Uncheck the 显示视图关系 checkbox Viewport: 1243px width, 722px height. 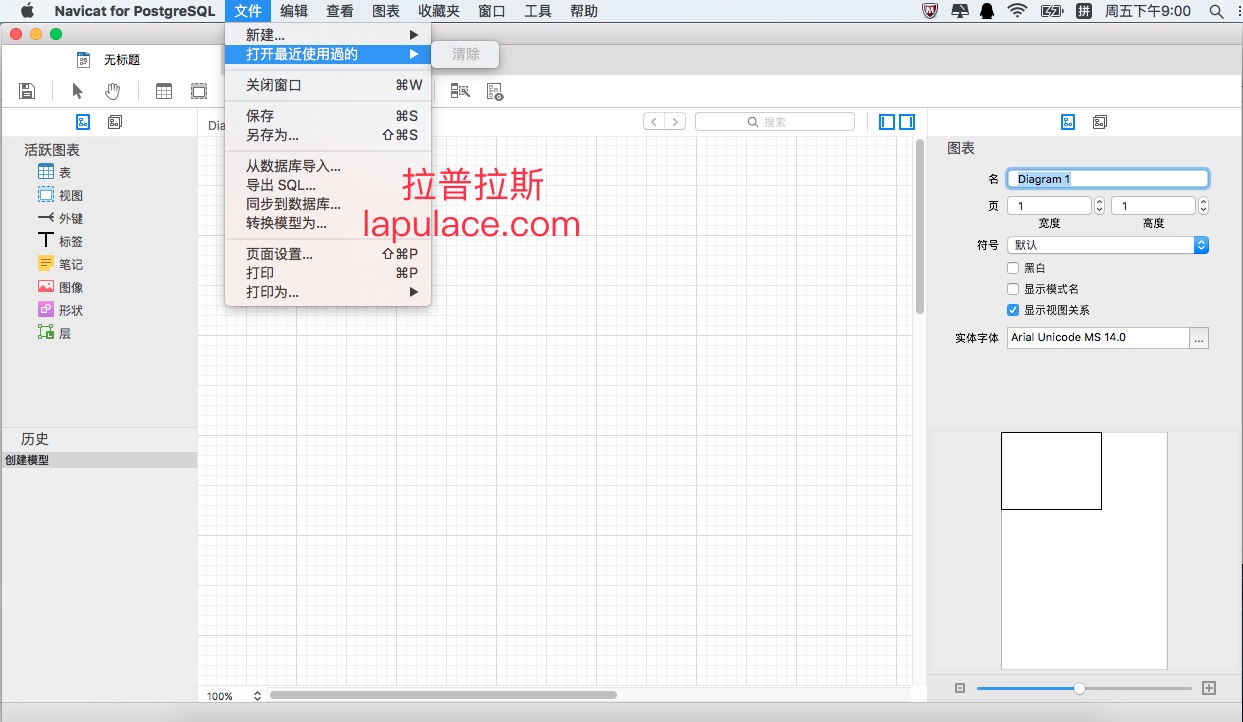(x=1013, y=310)
